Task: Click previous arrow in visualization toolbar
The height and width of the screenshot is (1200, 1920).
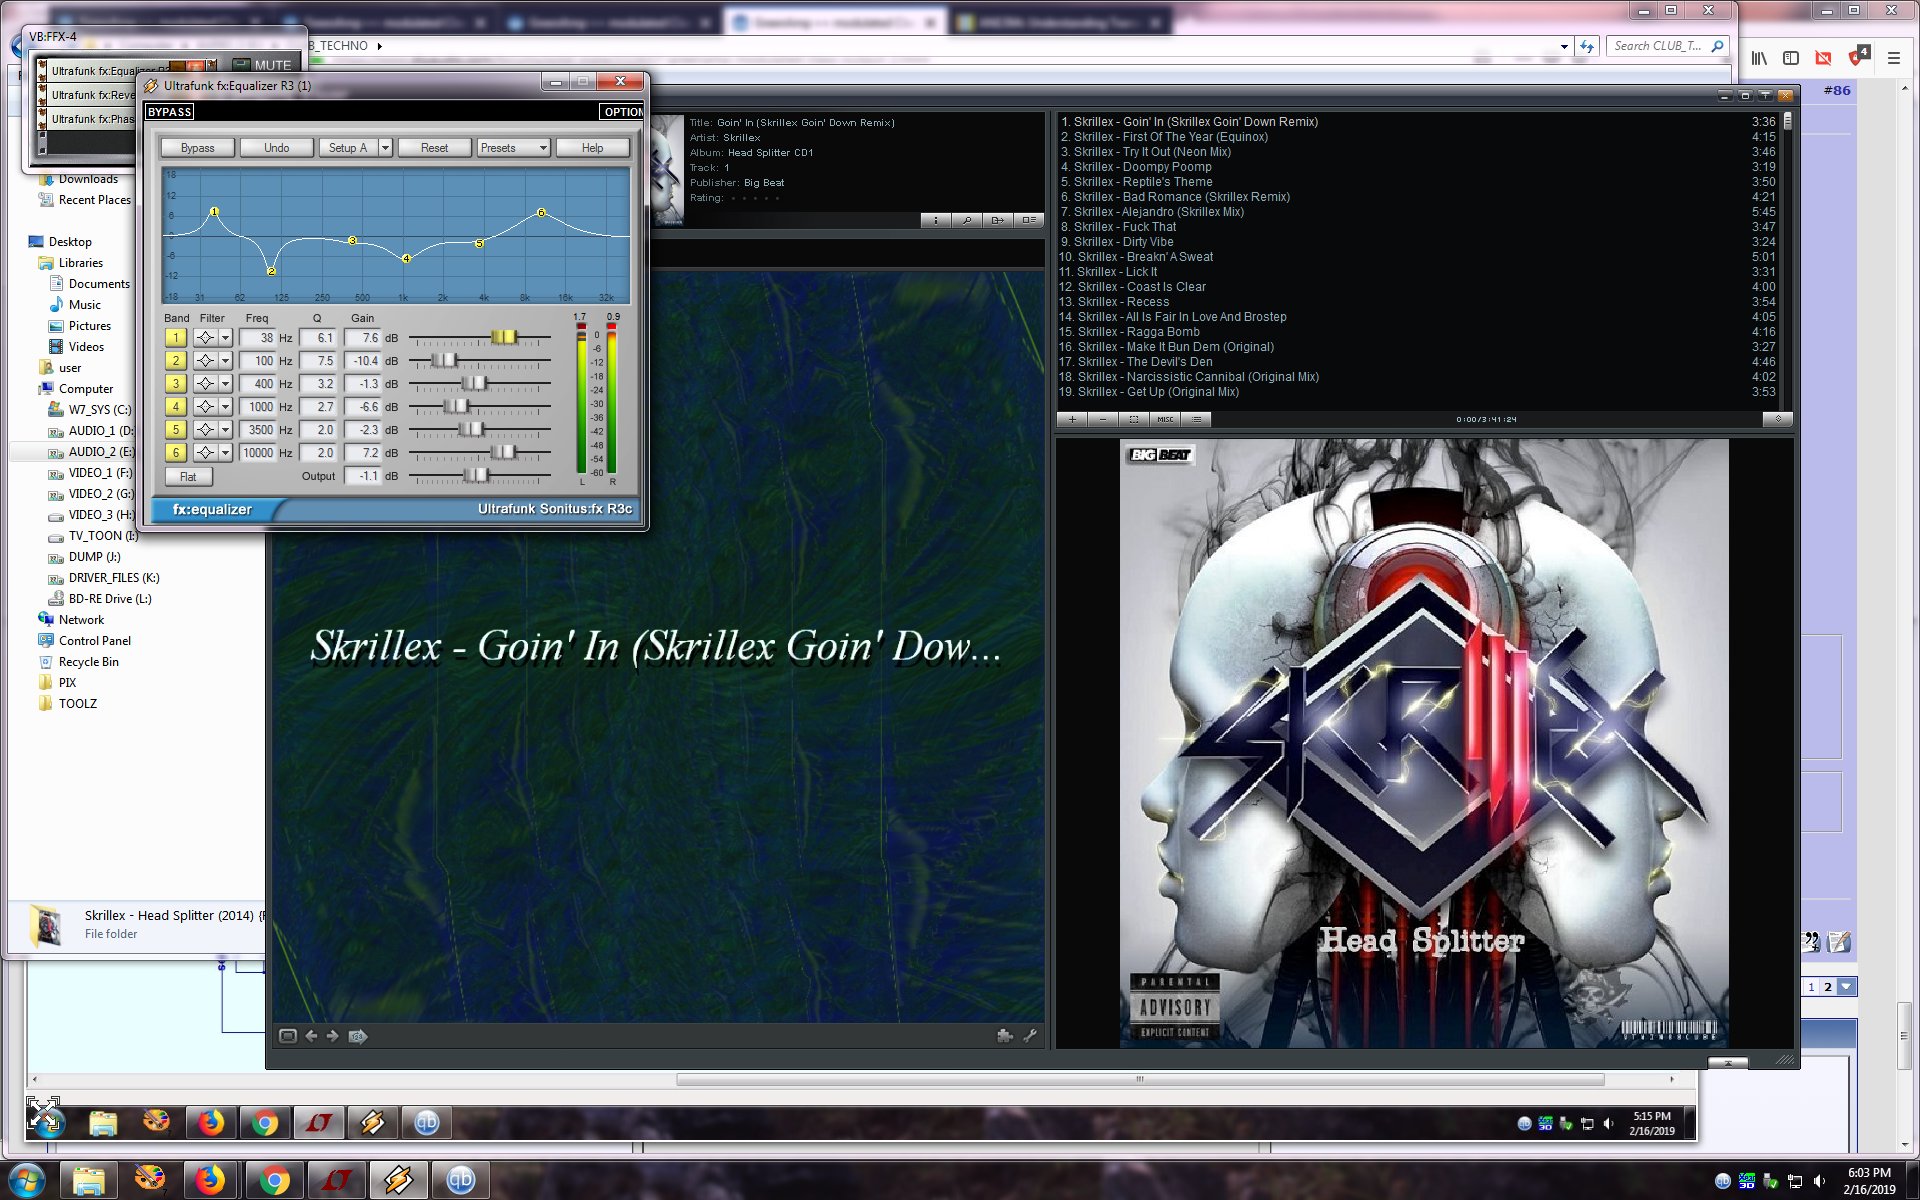Action: (312, 1036)
